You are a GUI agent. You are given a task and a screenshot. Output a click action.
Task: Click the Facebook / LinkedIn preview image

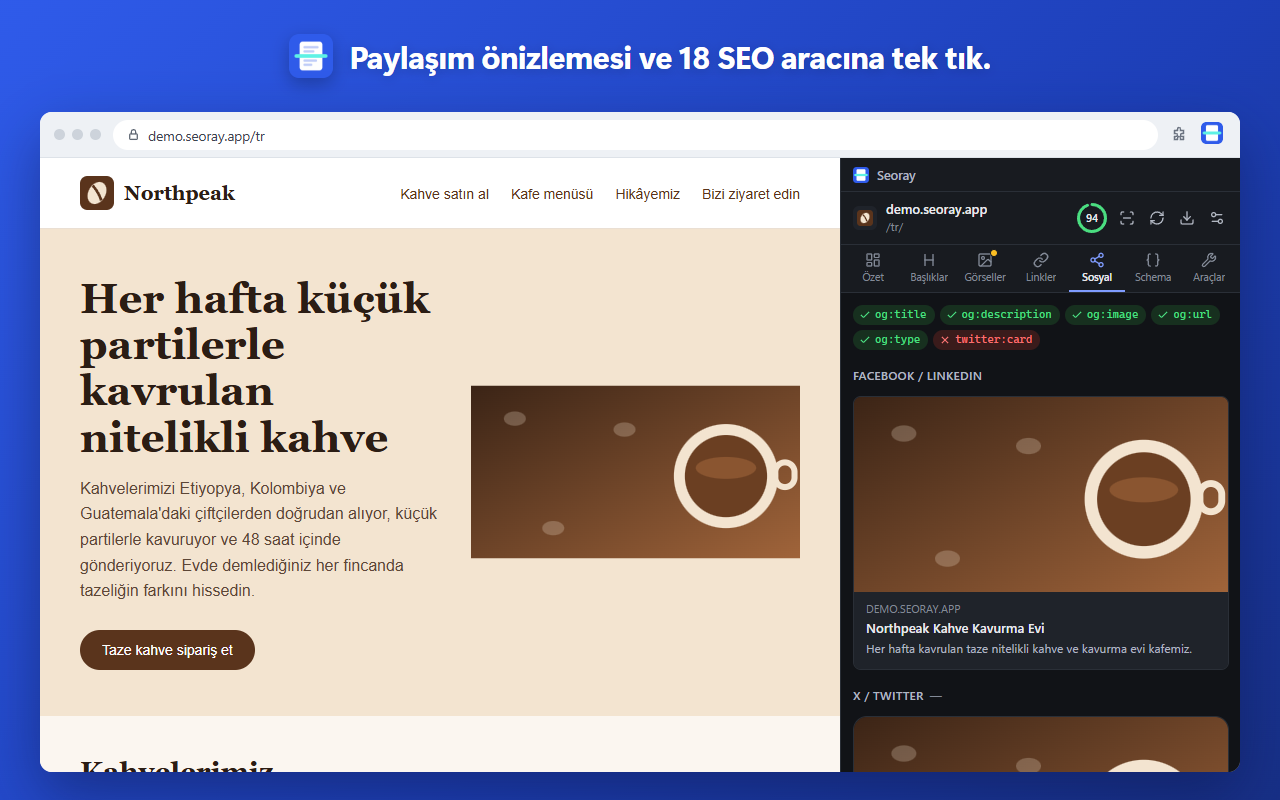[1040, 494]
